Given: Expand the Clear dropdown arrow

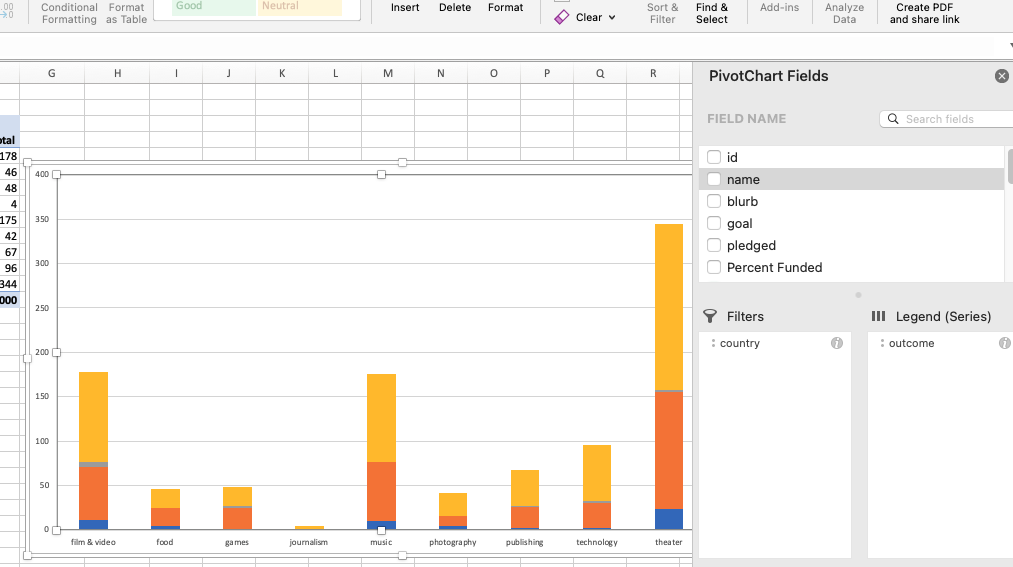Looking at the screenshot, I should coord(611,17).
